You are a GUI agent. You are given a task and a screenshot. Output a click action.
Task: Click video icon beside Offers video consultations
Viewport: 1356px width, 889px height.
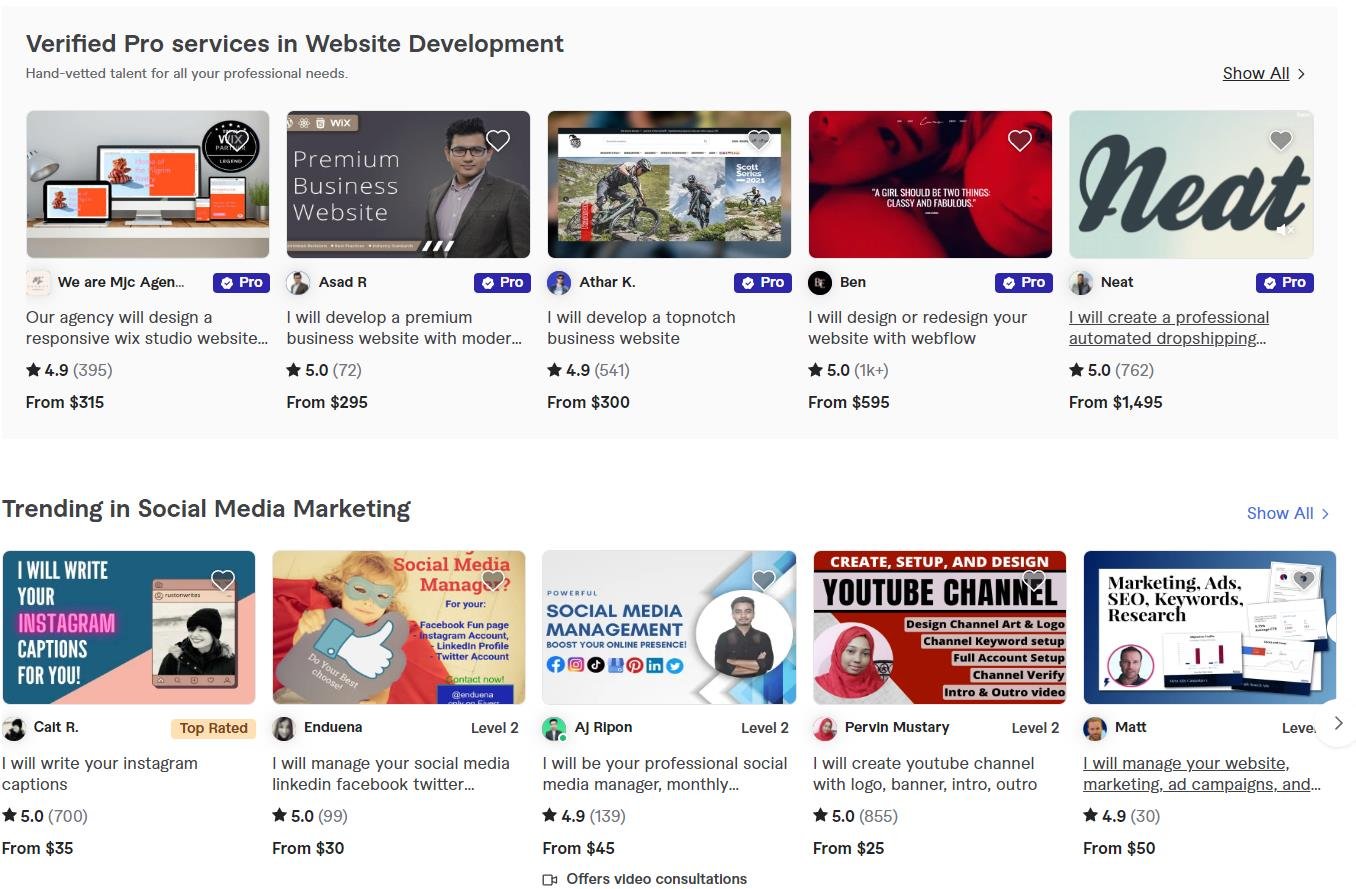point(549,880)
